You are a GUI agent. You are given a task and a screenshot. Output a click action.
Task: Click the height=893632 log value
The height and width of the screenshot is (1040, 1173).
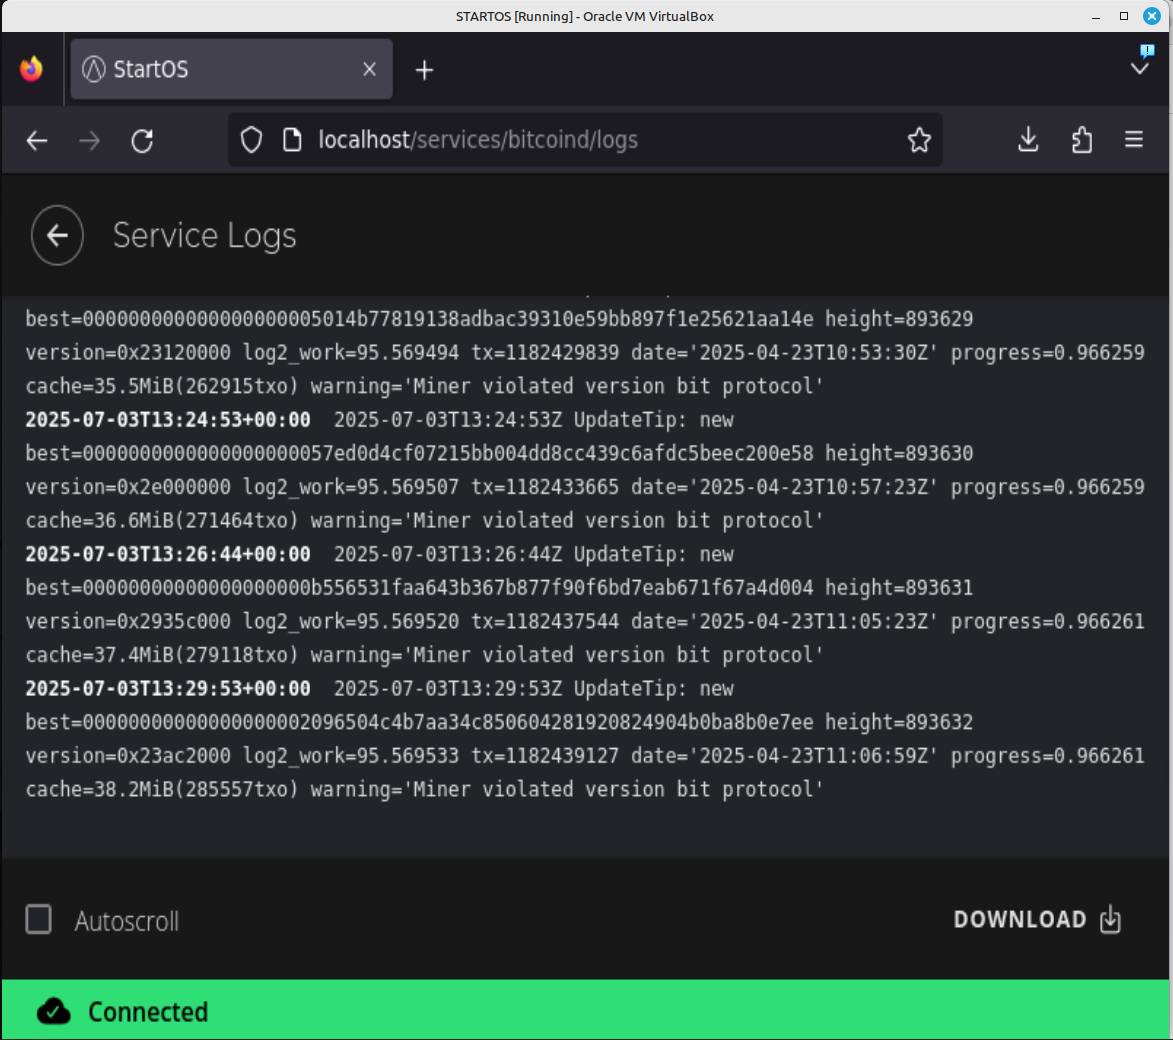click(898, 722)
